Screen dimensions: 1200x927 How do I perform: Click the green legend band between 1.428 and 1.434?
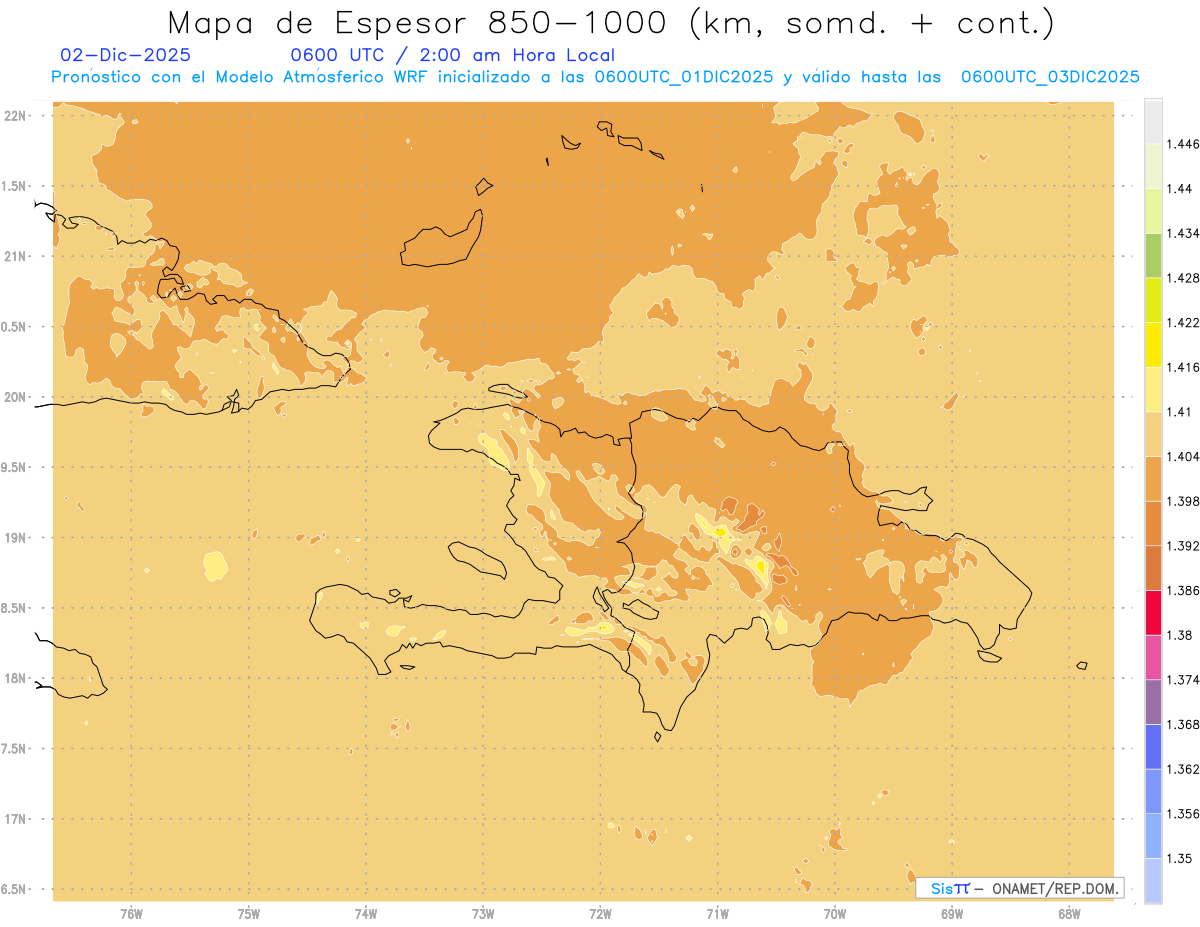pyautogui.click(x=1153, y=255)
